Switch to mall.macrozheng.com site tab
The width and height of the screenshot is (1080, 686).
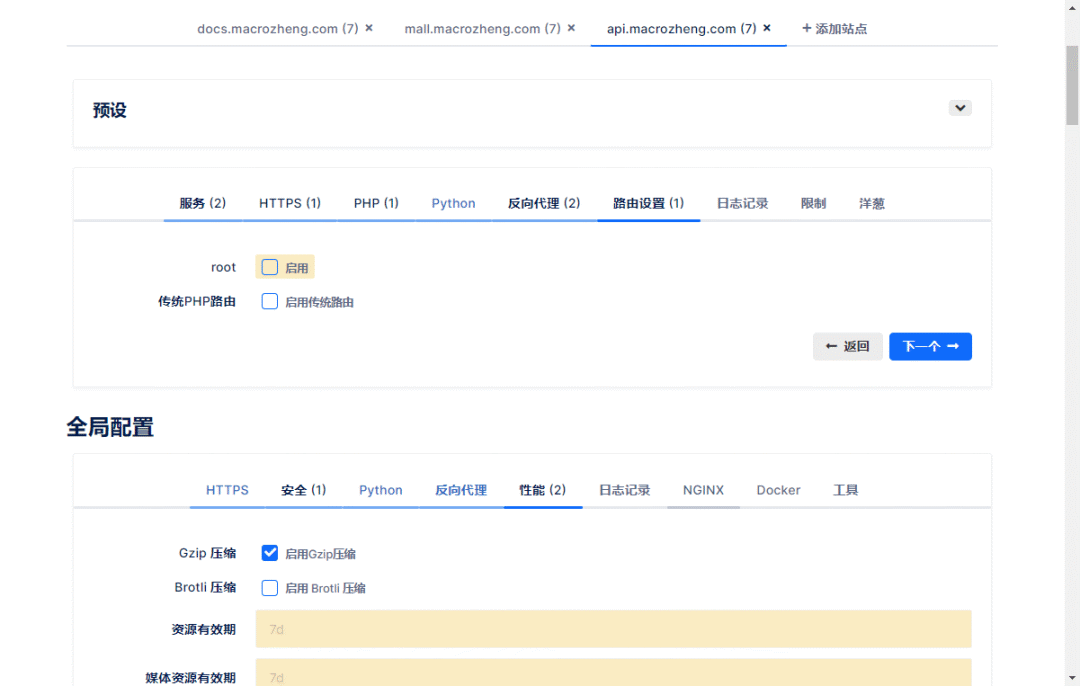pyautogui.click(x=482, y=29)
